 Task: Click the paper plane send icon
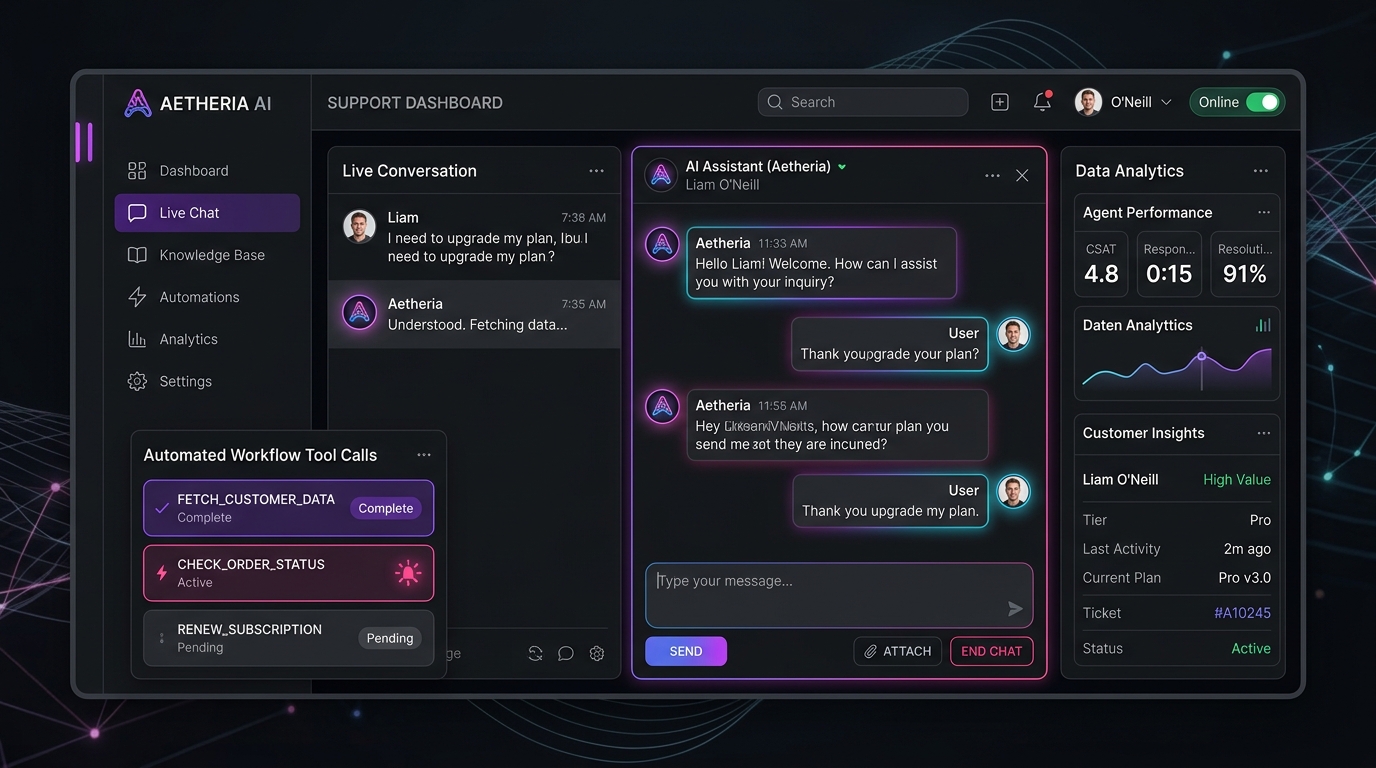point(1015,609)
